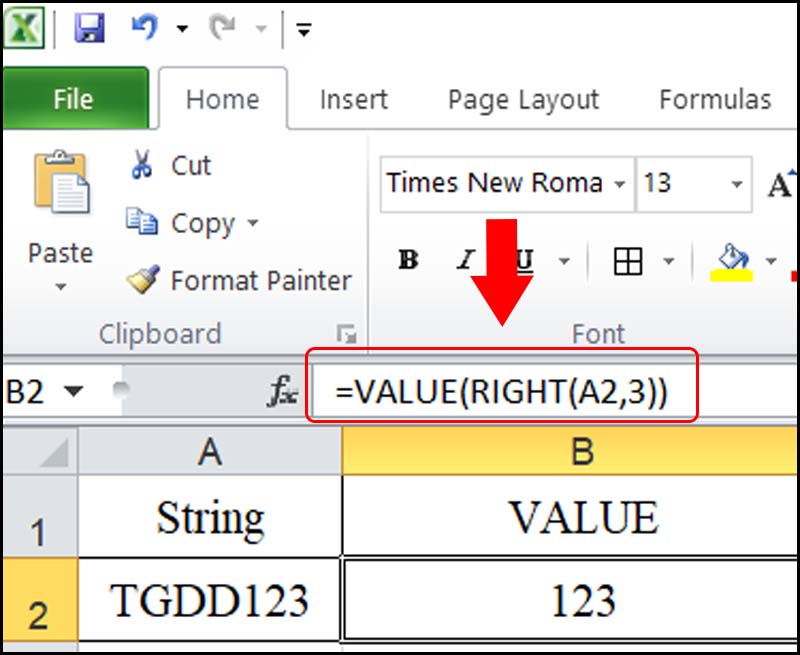Open the File tab
The height and width of the screenshot is (655, 800).
click(x=74, y=98)
